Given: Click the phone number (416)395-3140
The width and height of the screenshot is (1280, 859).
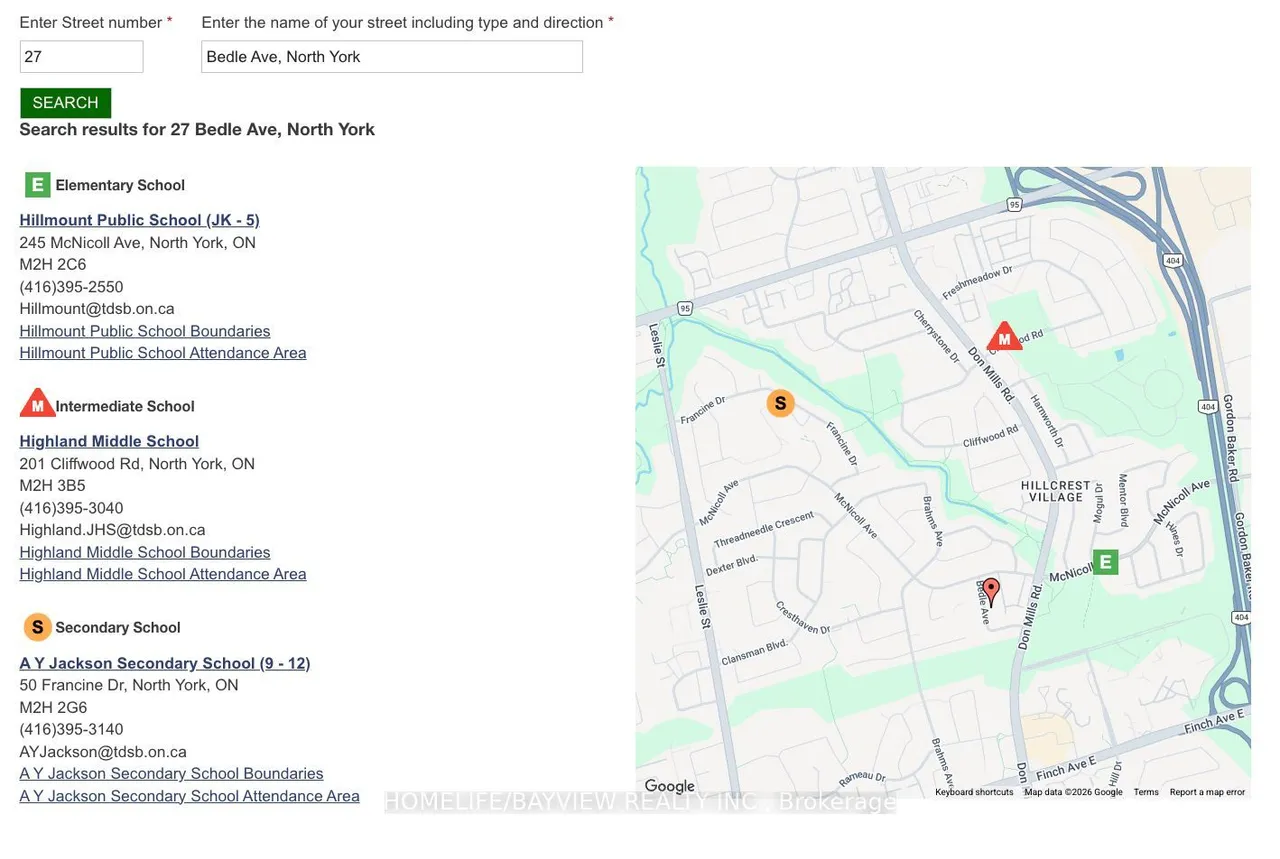Looking at the screenshot, I should pos(71,730).
